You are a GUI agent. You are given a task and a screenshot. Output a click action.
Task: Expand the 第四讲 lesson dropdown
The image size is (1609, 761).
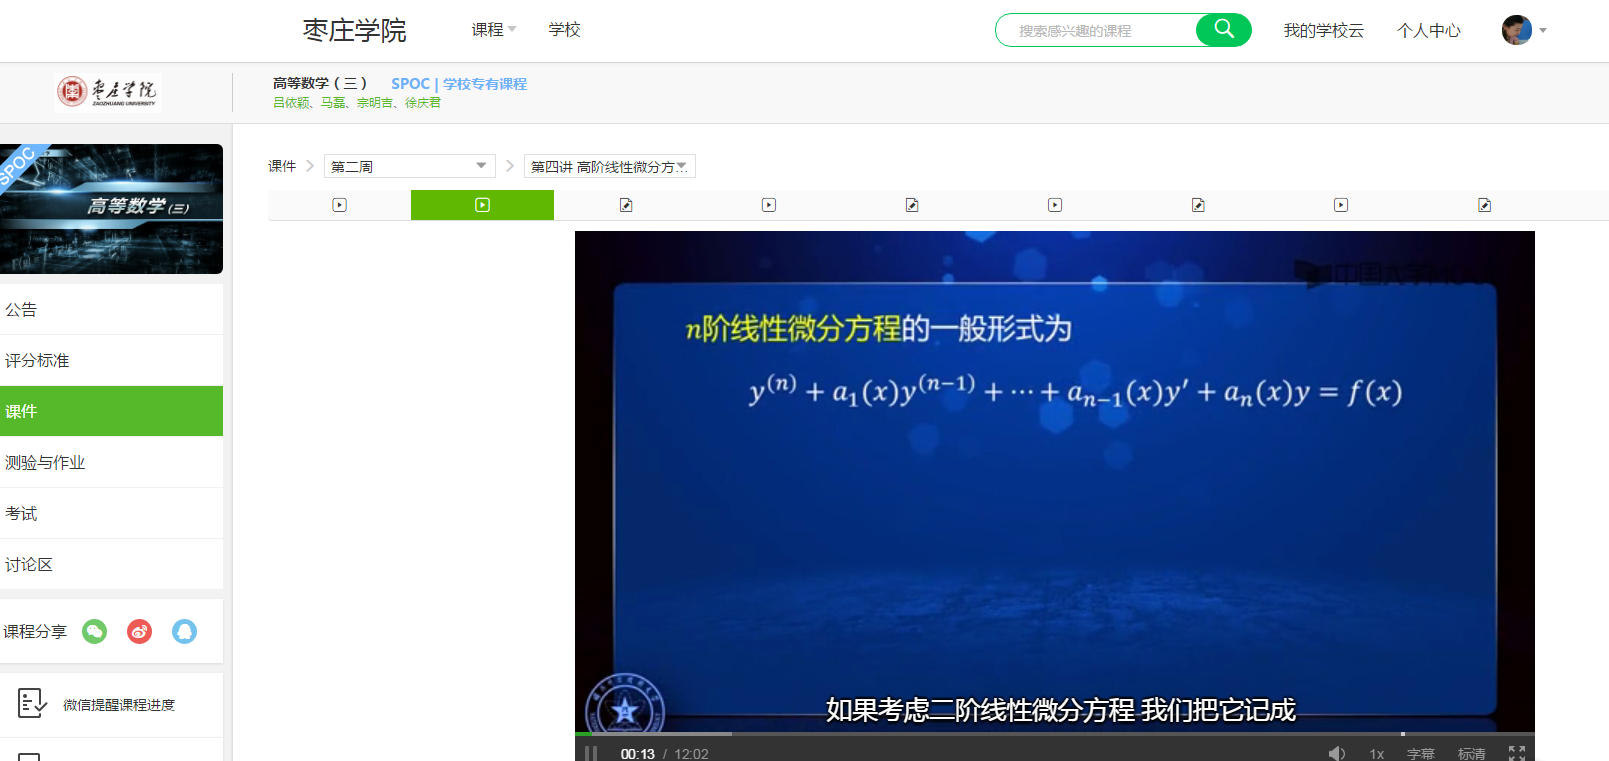coord(609,166)
